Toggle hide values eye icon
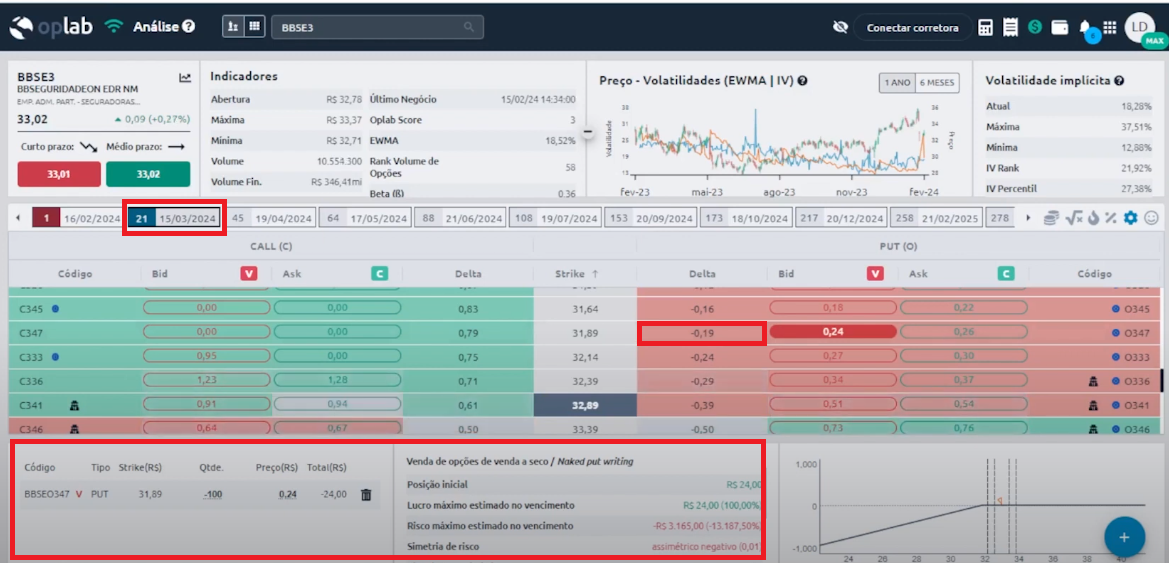 (840, 27)
